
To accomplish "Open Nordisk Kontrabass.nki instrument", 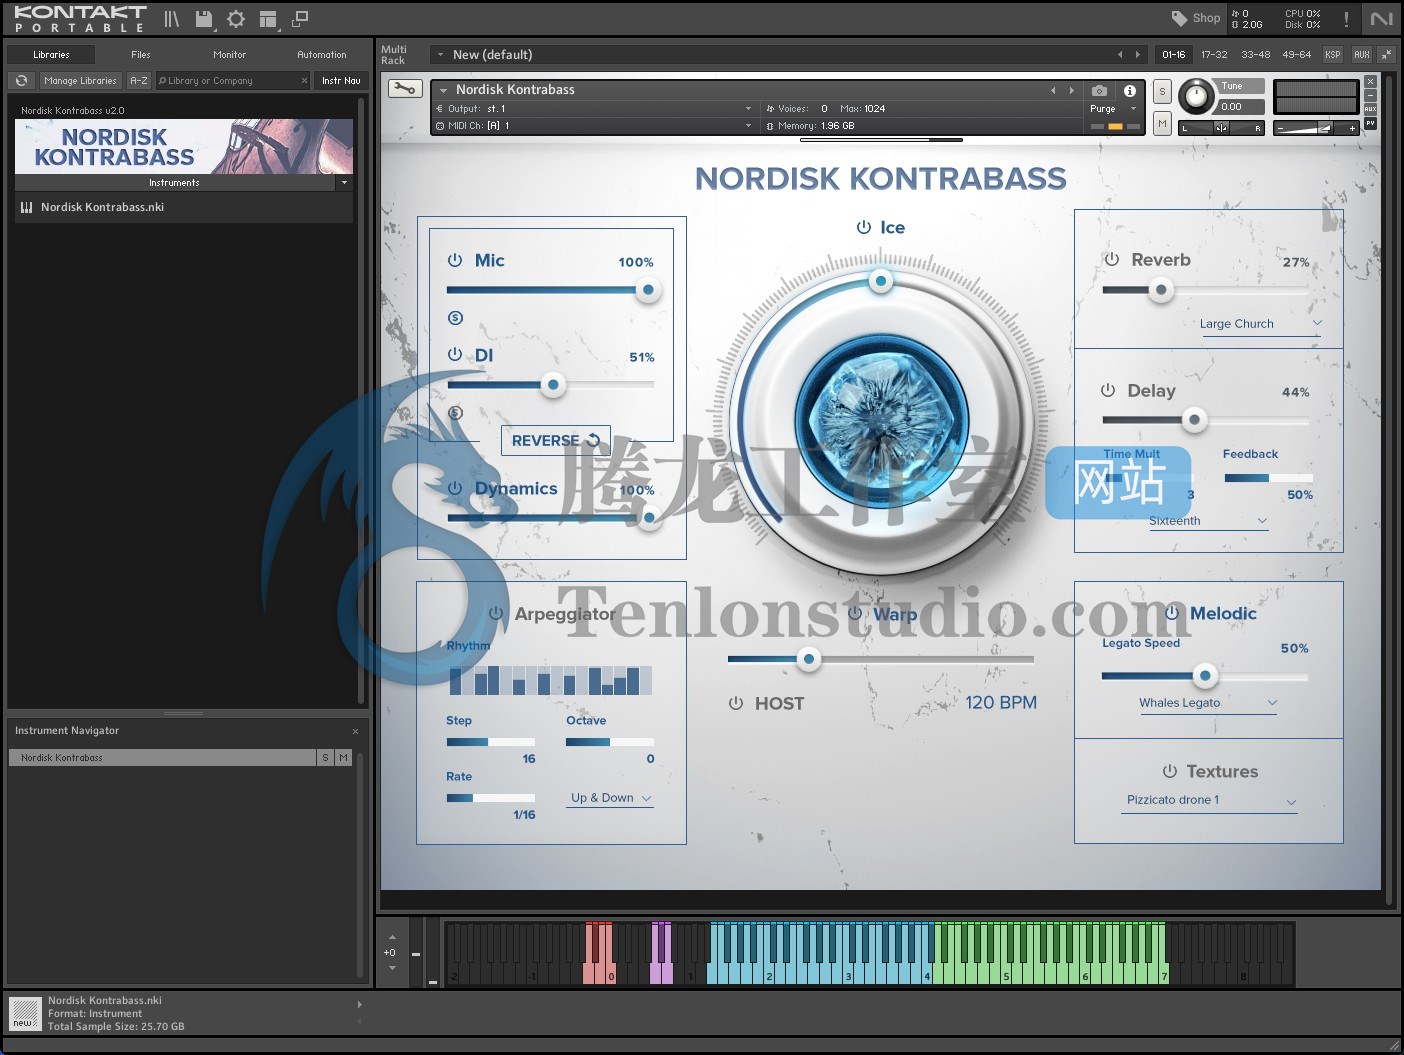I will point(184,207).
